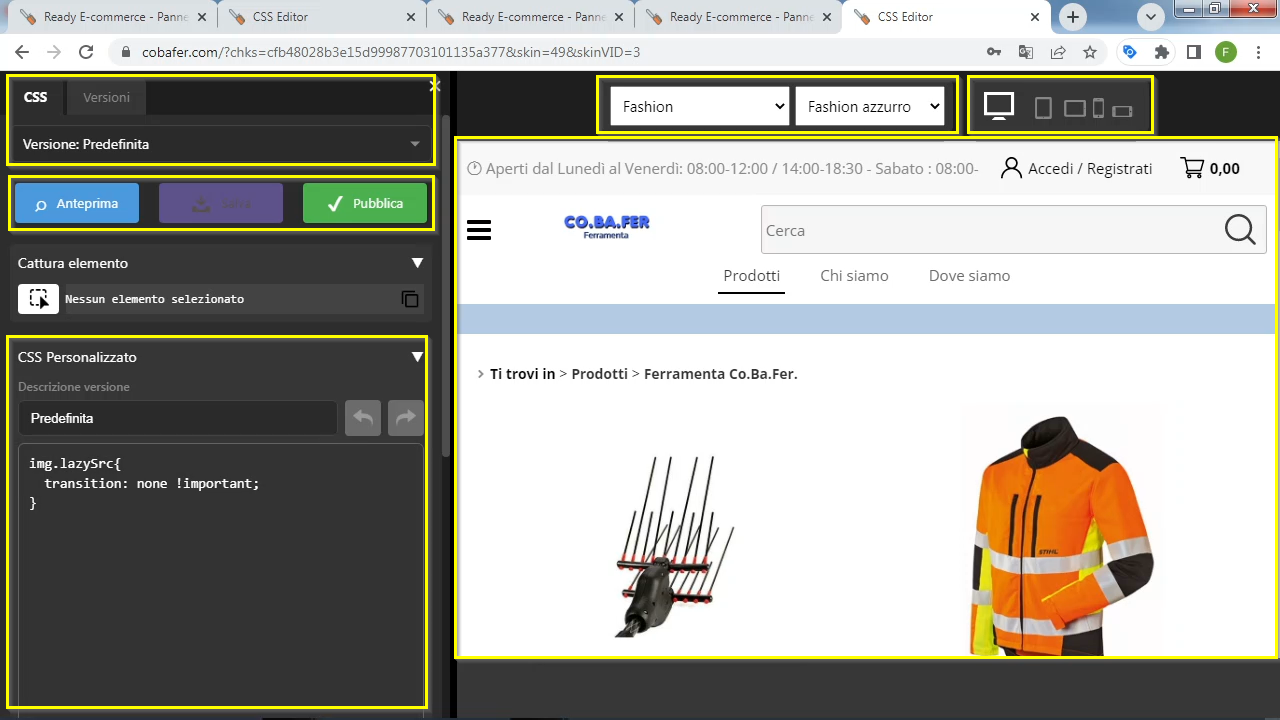
Task: Open a new browser tab
Action: pos(1073,17)
